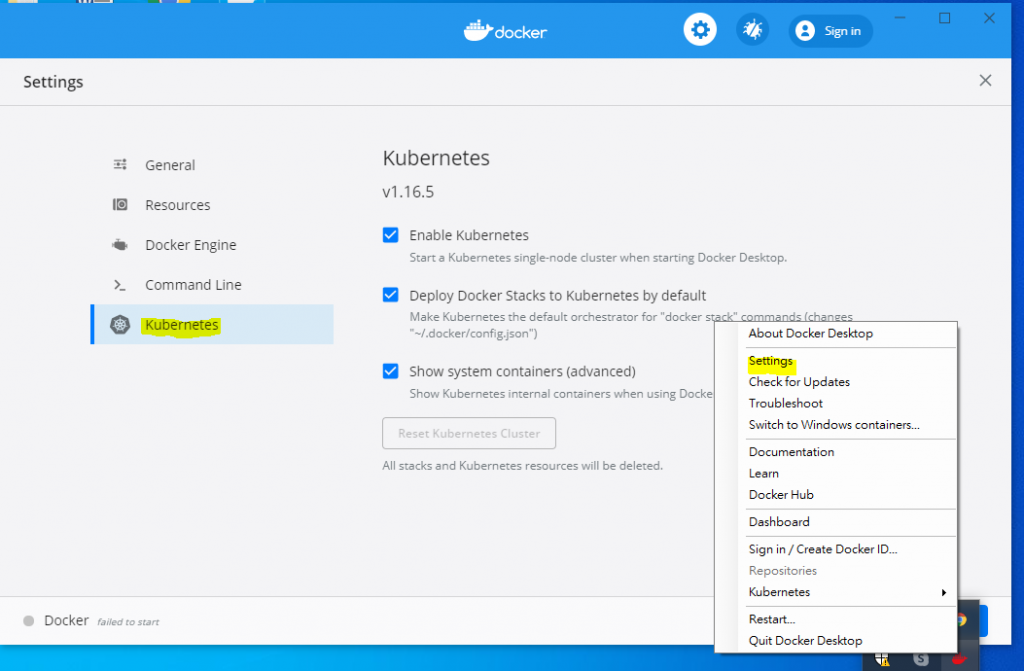Click the Docker Engine whale icon in sidebar
The image size is (1024, 671).
click(x=120, y=245)
